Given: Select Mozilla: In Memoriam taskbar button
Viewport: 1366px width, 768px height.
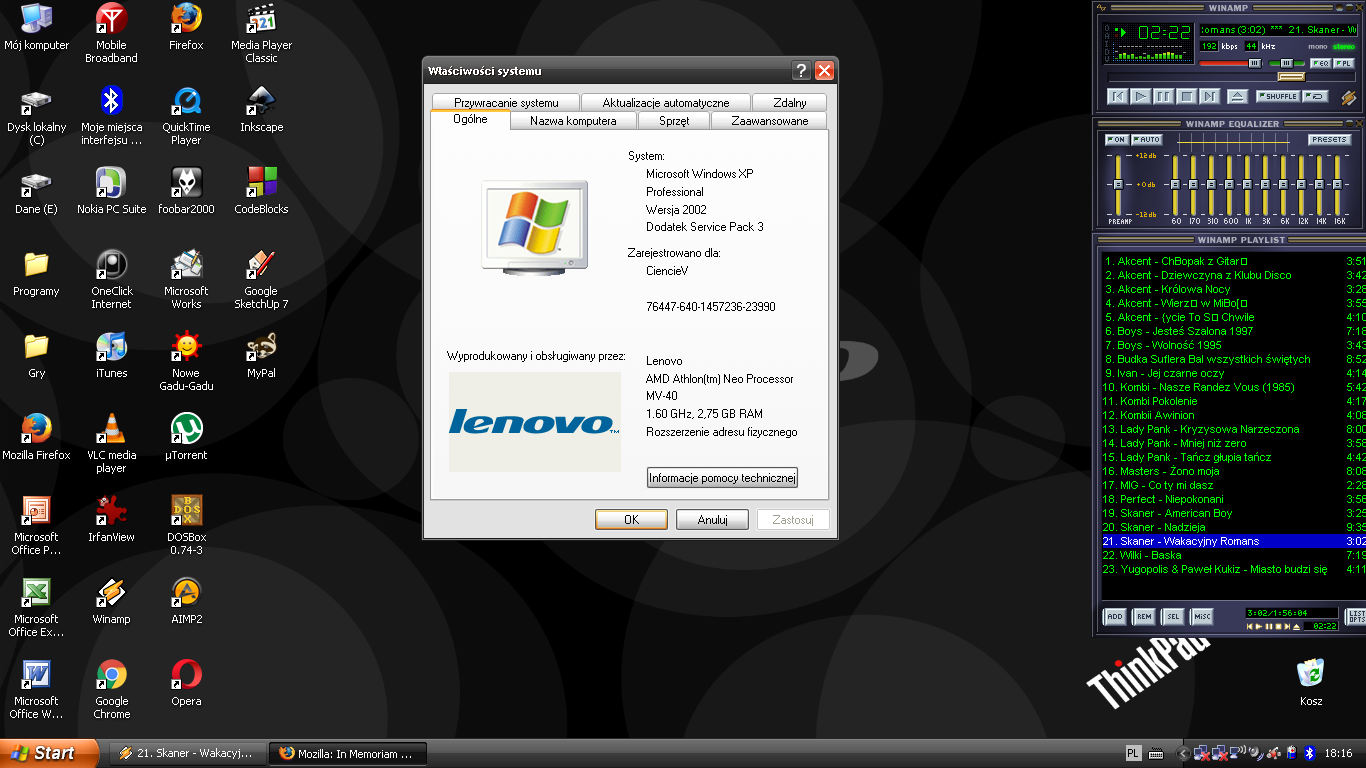Looking at the screenshot, I should click(348, 753).
